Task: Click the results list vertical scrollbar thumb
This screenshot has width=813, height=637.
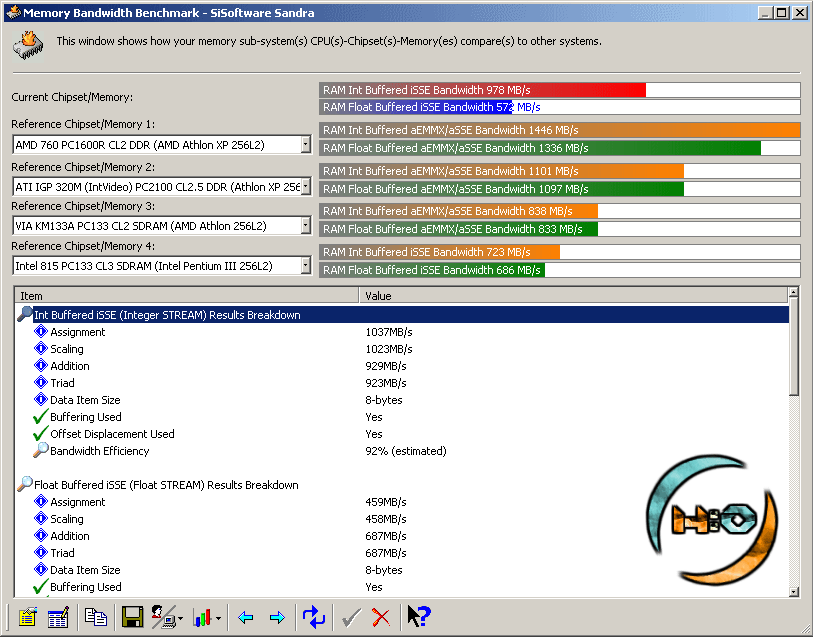Action: [x=793, y=347]
